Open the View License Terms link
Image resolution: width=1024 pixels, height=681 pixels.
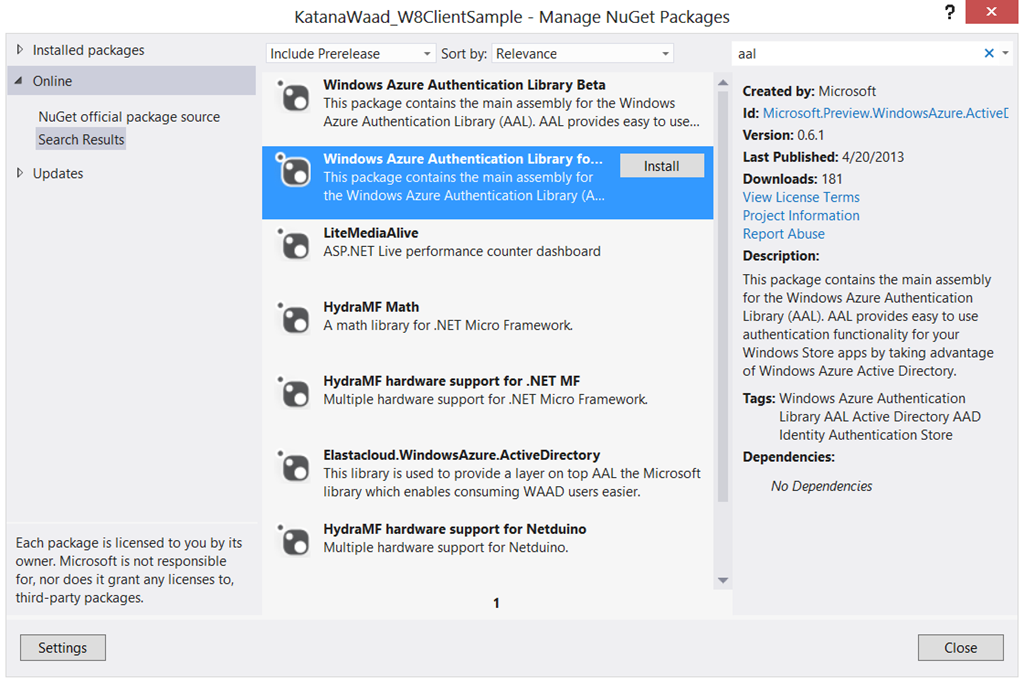point(801,197)
